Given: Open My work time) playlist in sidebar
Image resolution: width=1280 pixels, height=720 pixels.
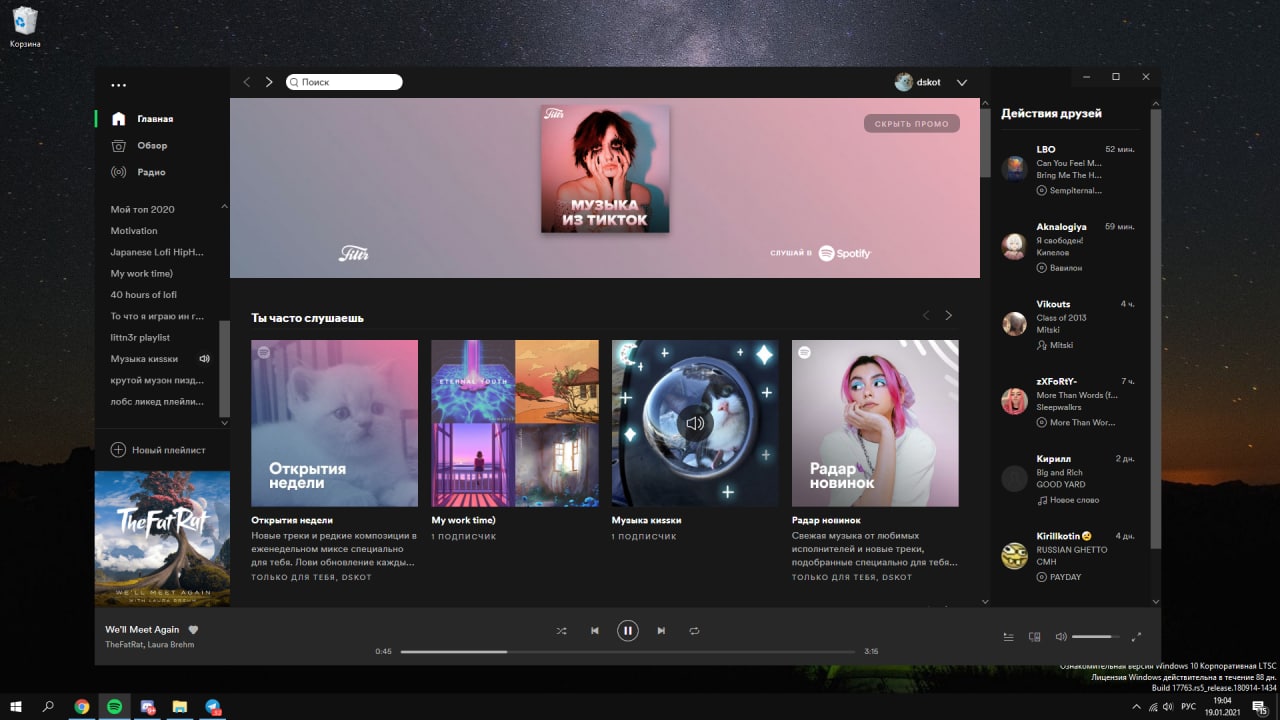Looking at the screenshot, I should click(x=141, y=273).
